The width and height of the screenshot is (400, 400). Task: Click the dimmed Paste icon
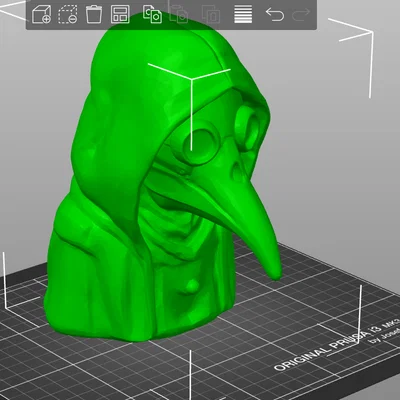[179, 15]
